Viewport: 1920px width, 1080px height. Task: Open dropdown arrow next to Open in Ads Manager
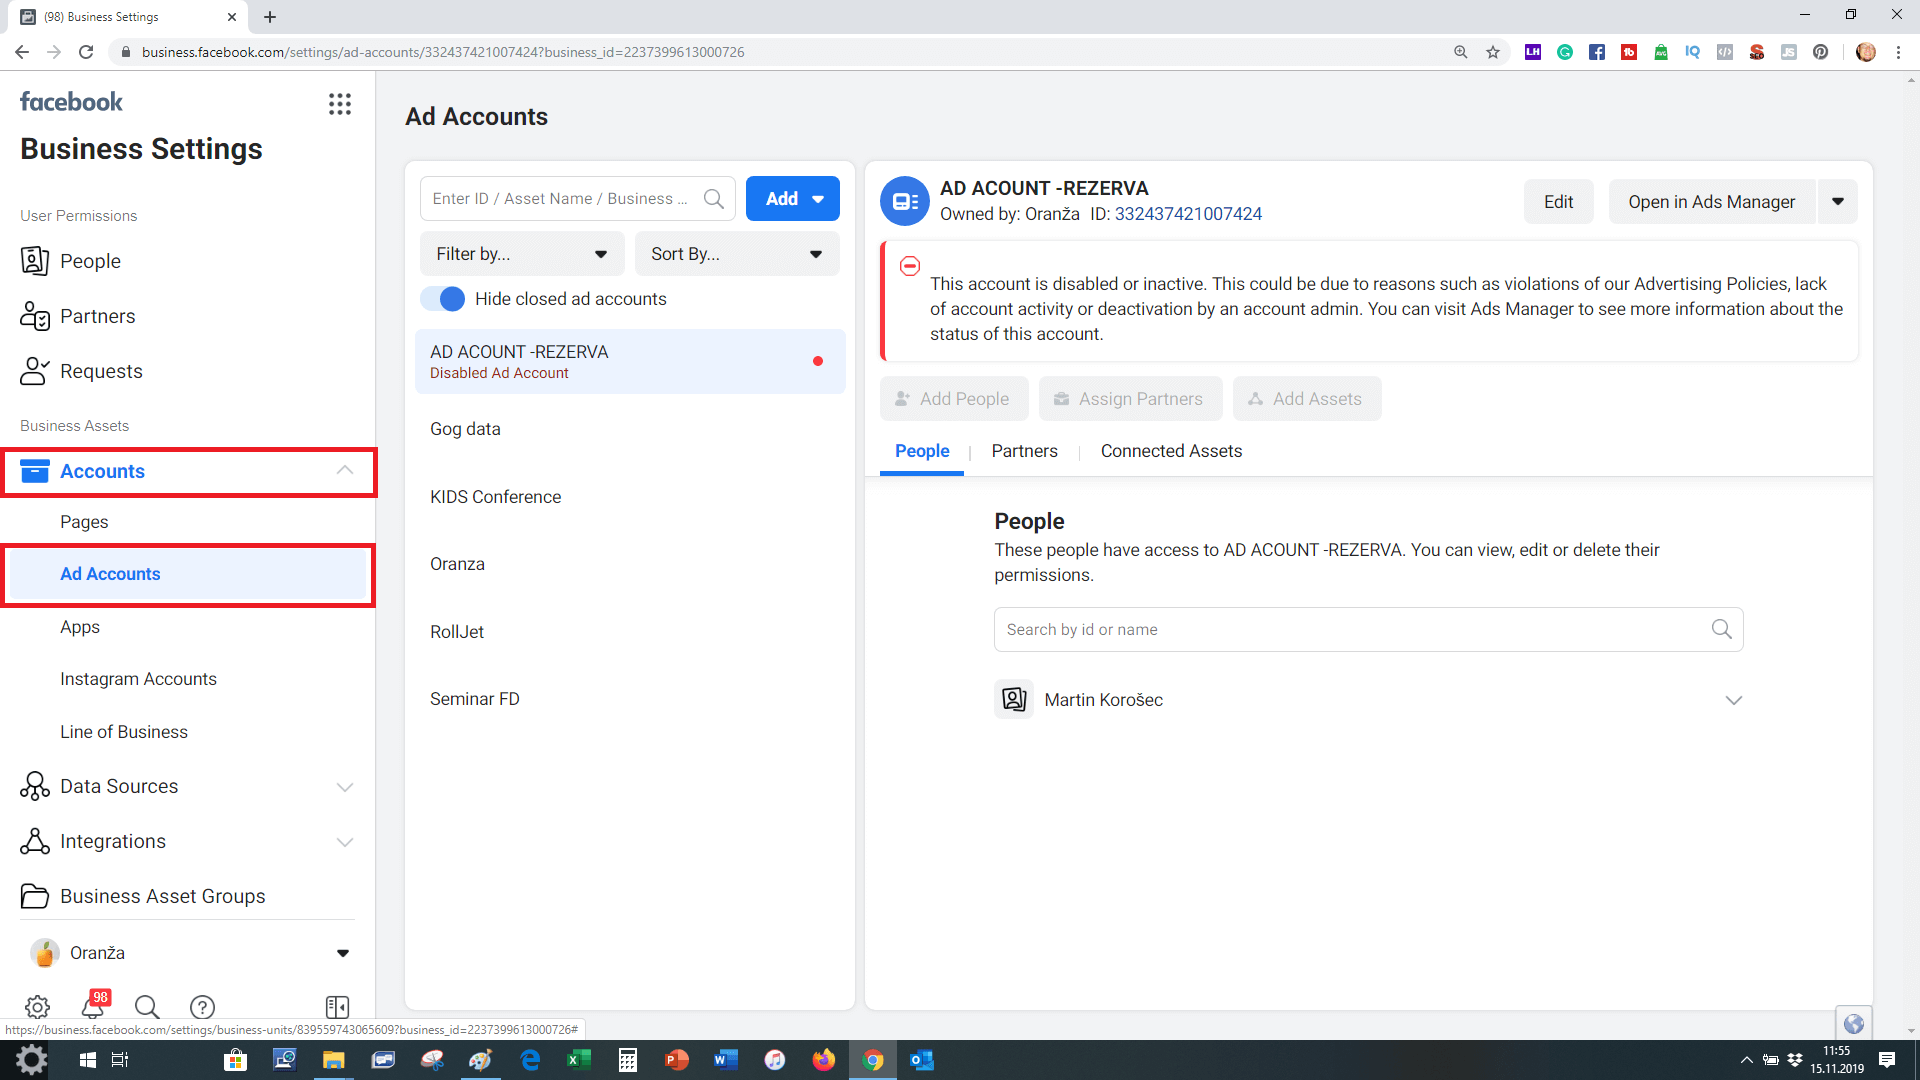pos(1837,202)
